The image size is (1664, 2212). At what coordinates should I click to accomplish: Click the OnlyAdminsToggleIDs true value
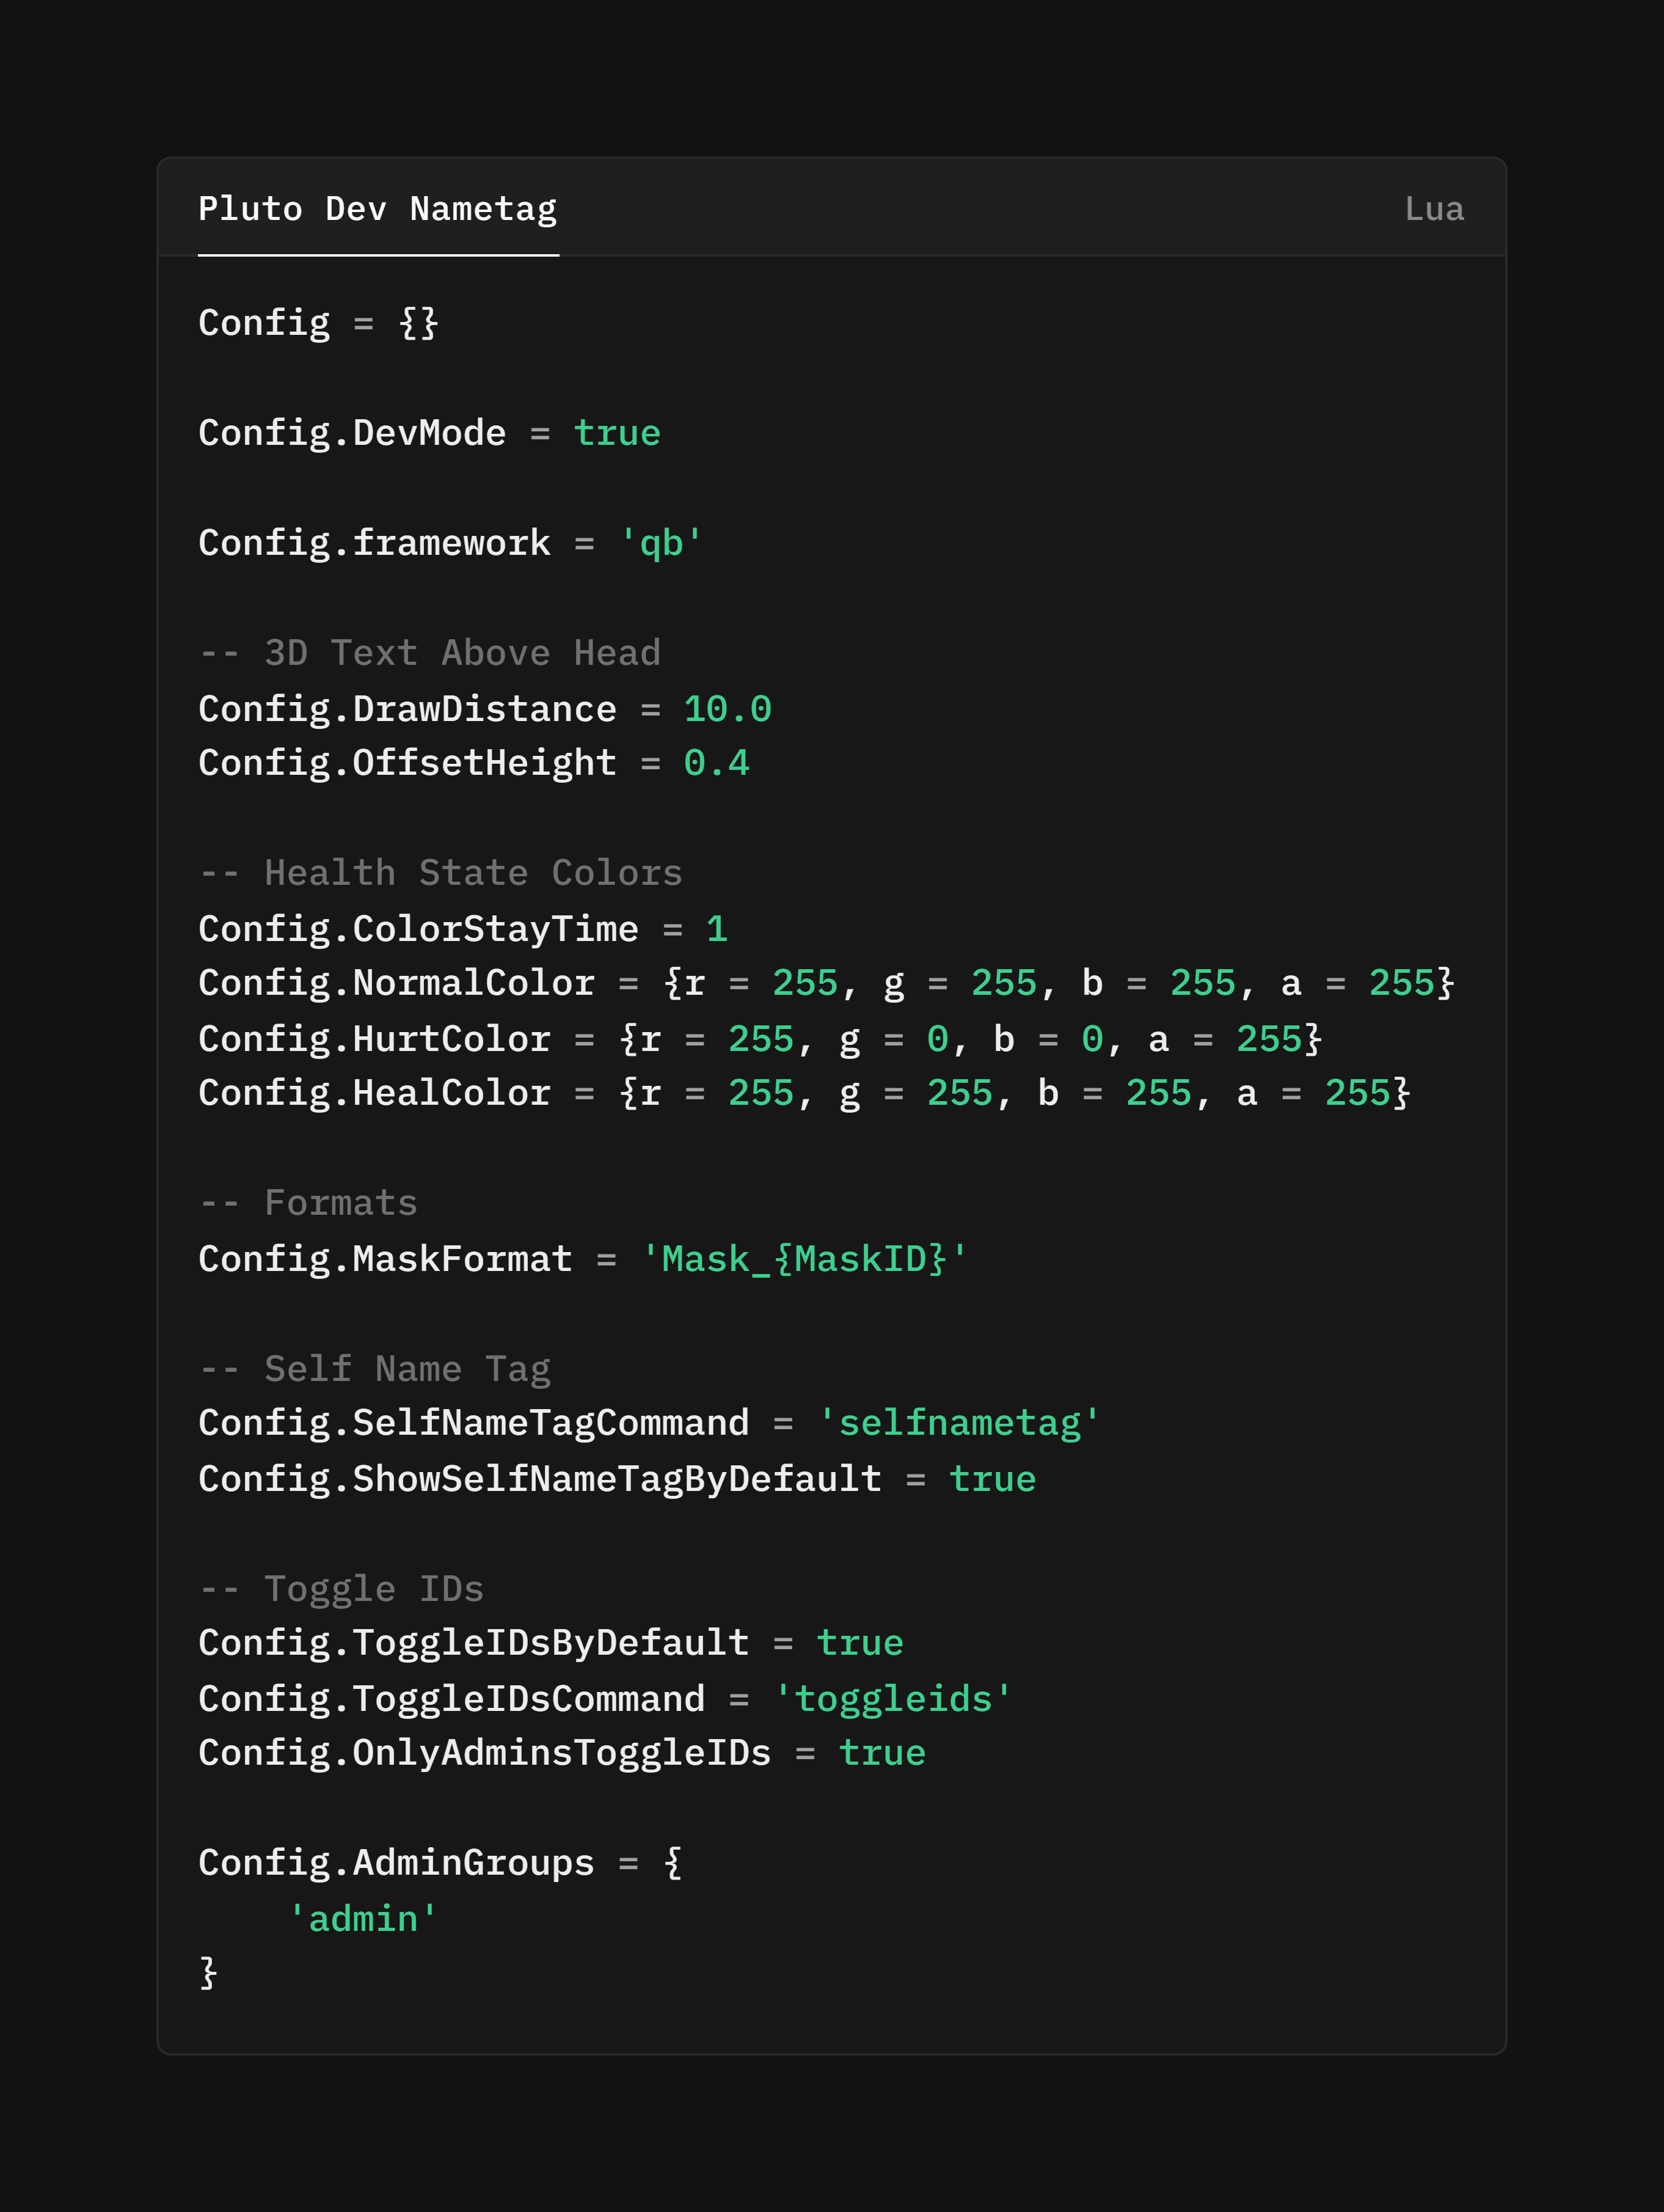pyautogui.click(x=881, y=1753)
